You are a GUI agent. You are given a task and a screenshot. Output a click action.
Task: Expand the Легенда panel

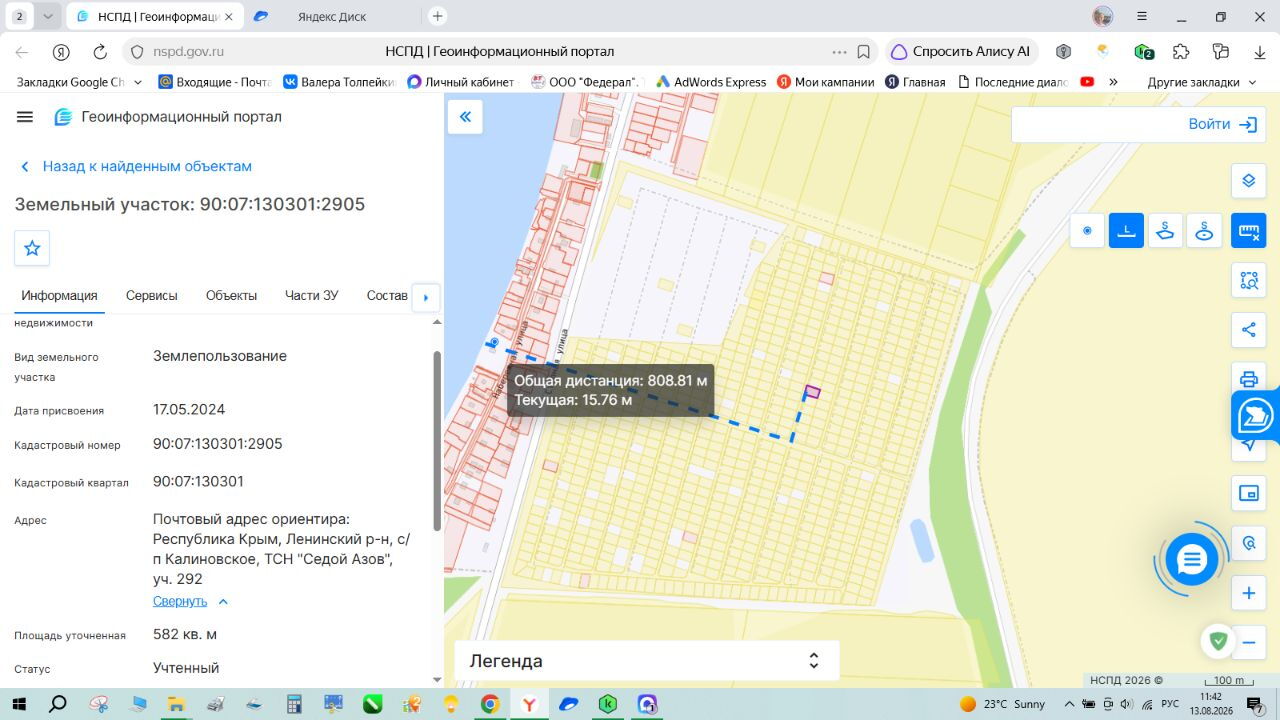click(x=647, y=661)
